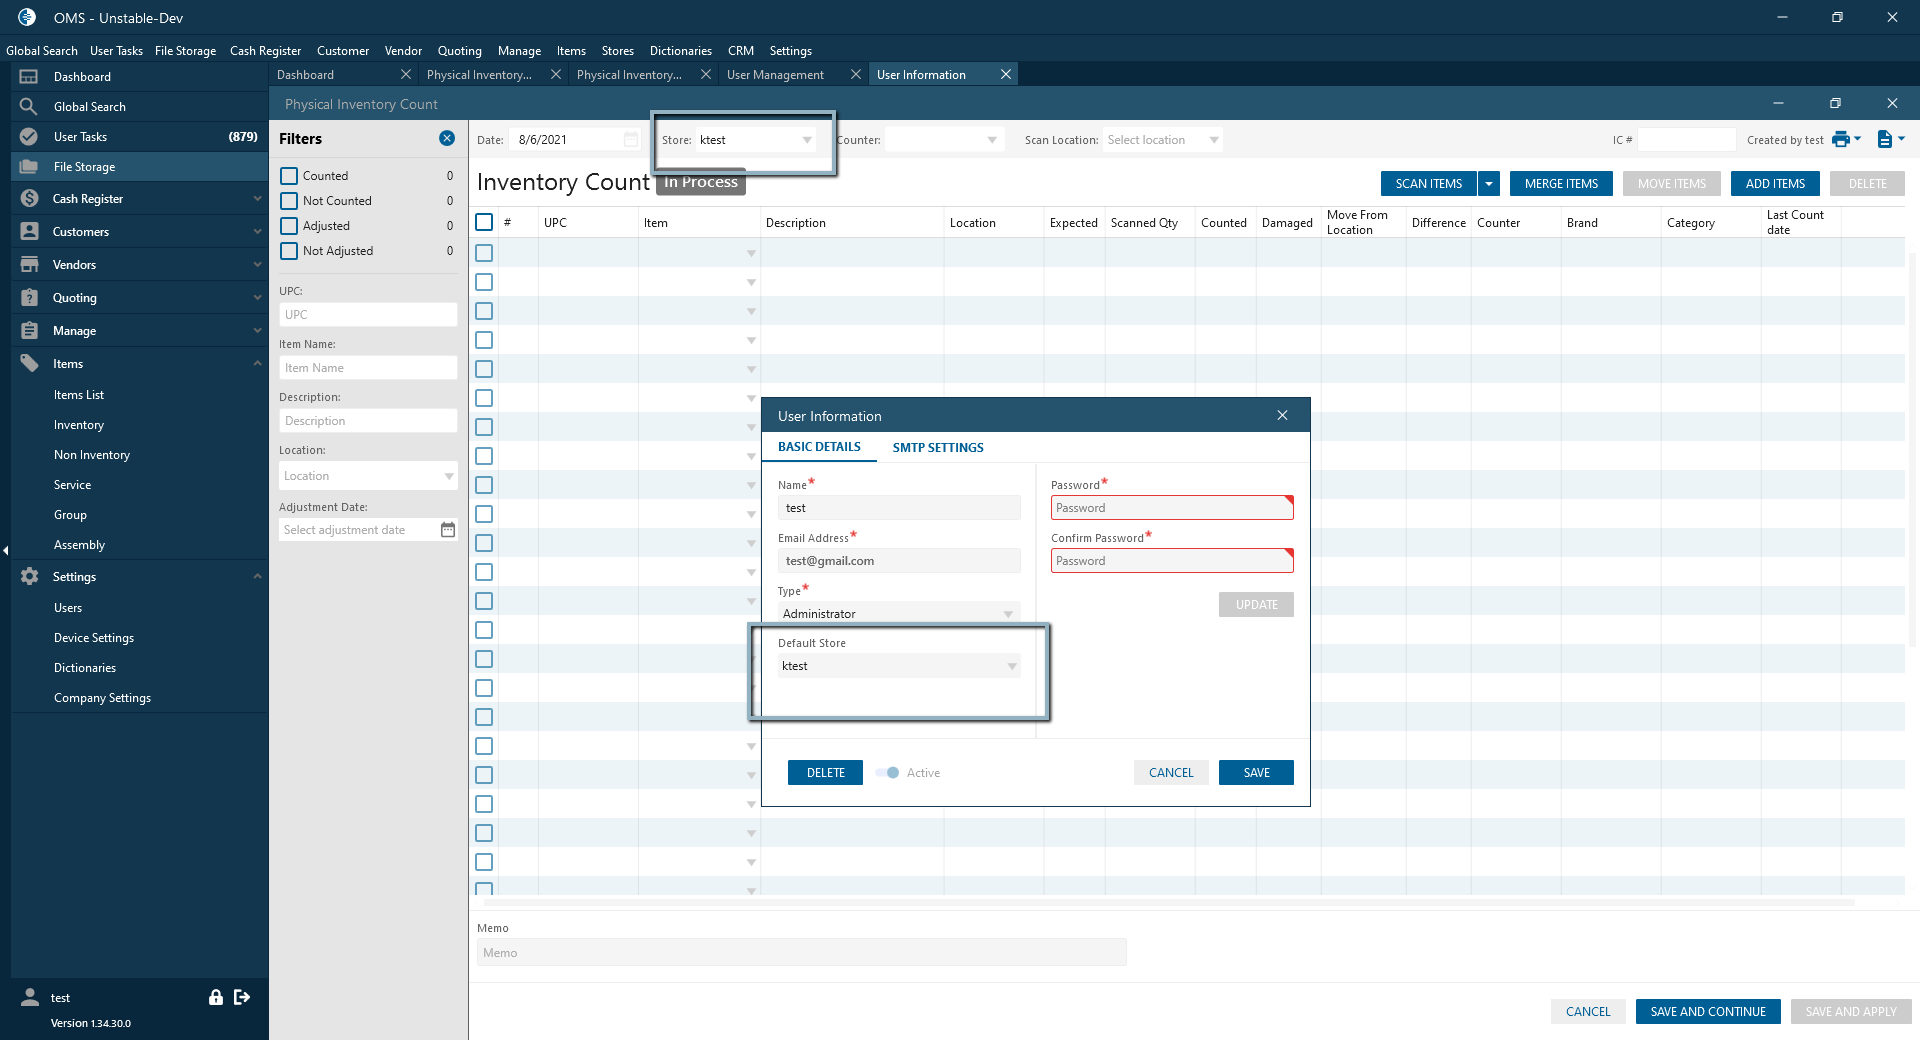Collapse the left sidebar arrow
The image size is (1920, 1040).
(x=6, y=550)
